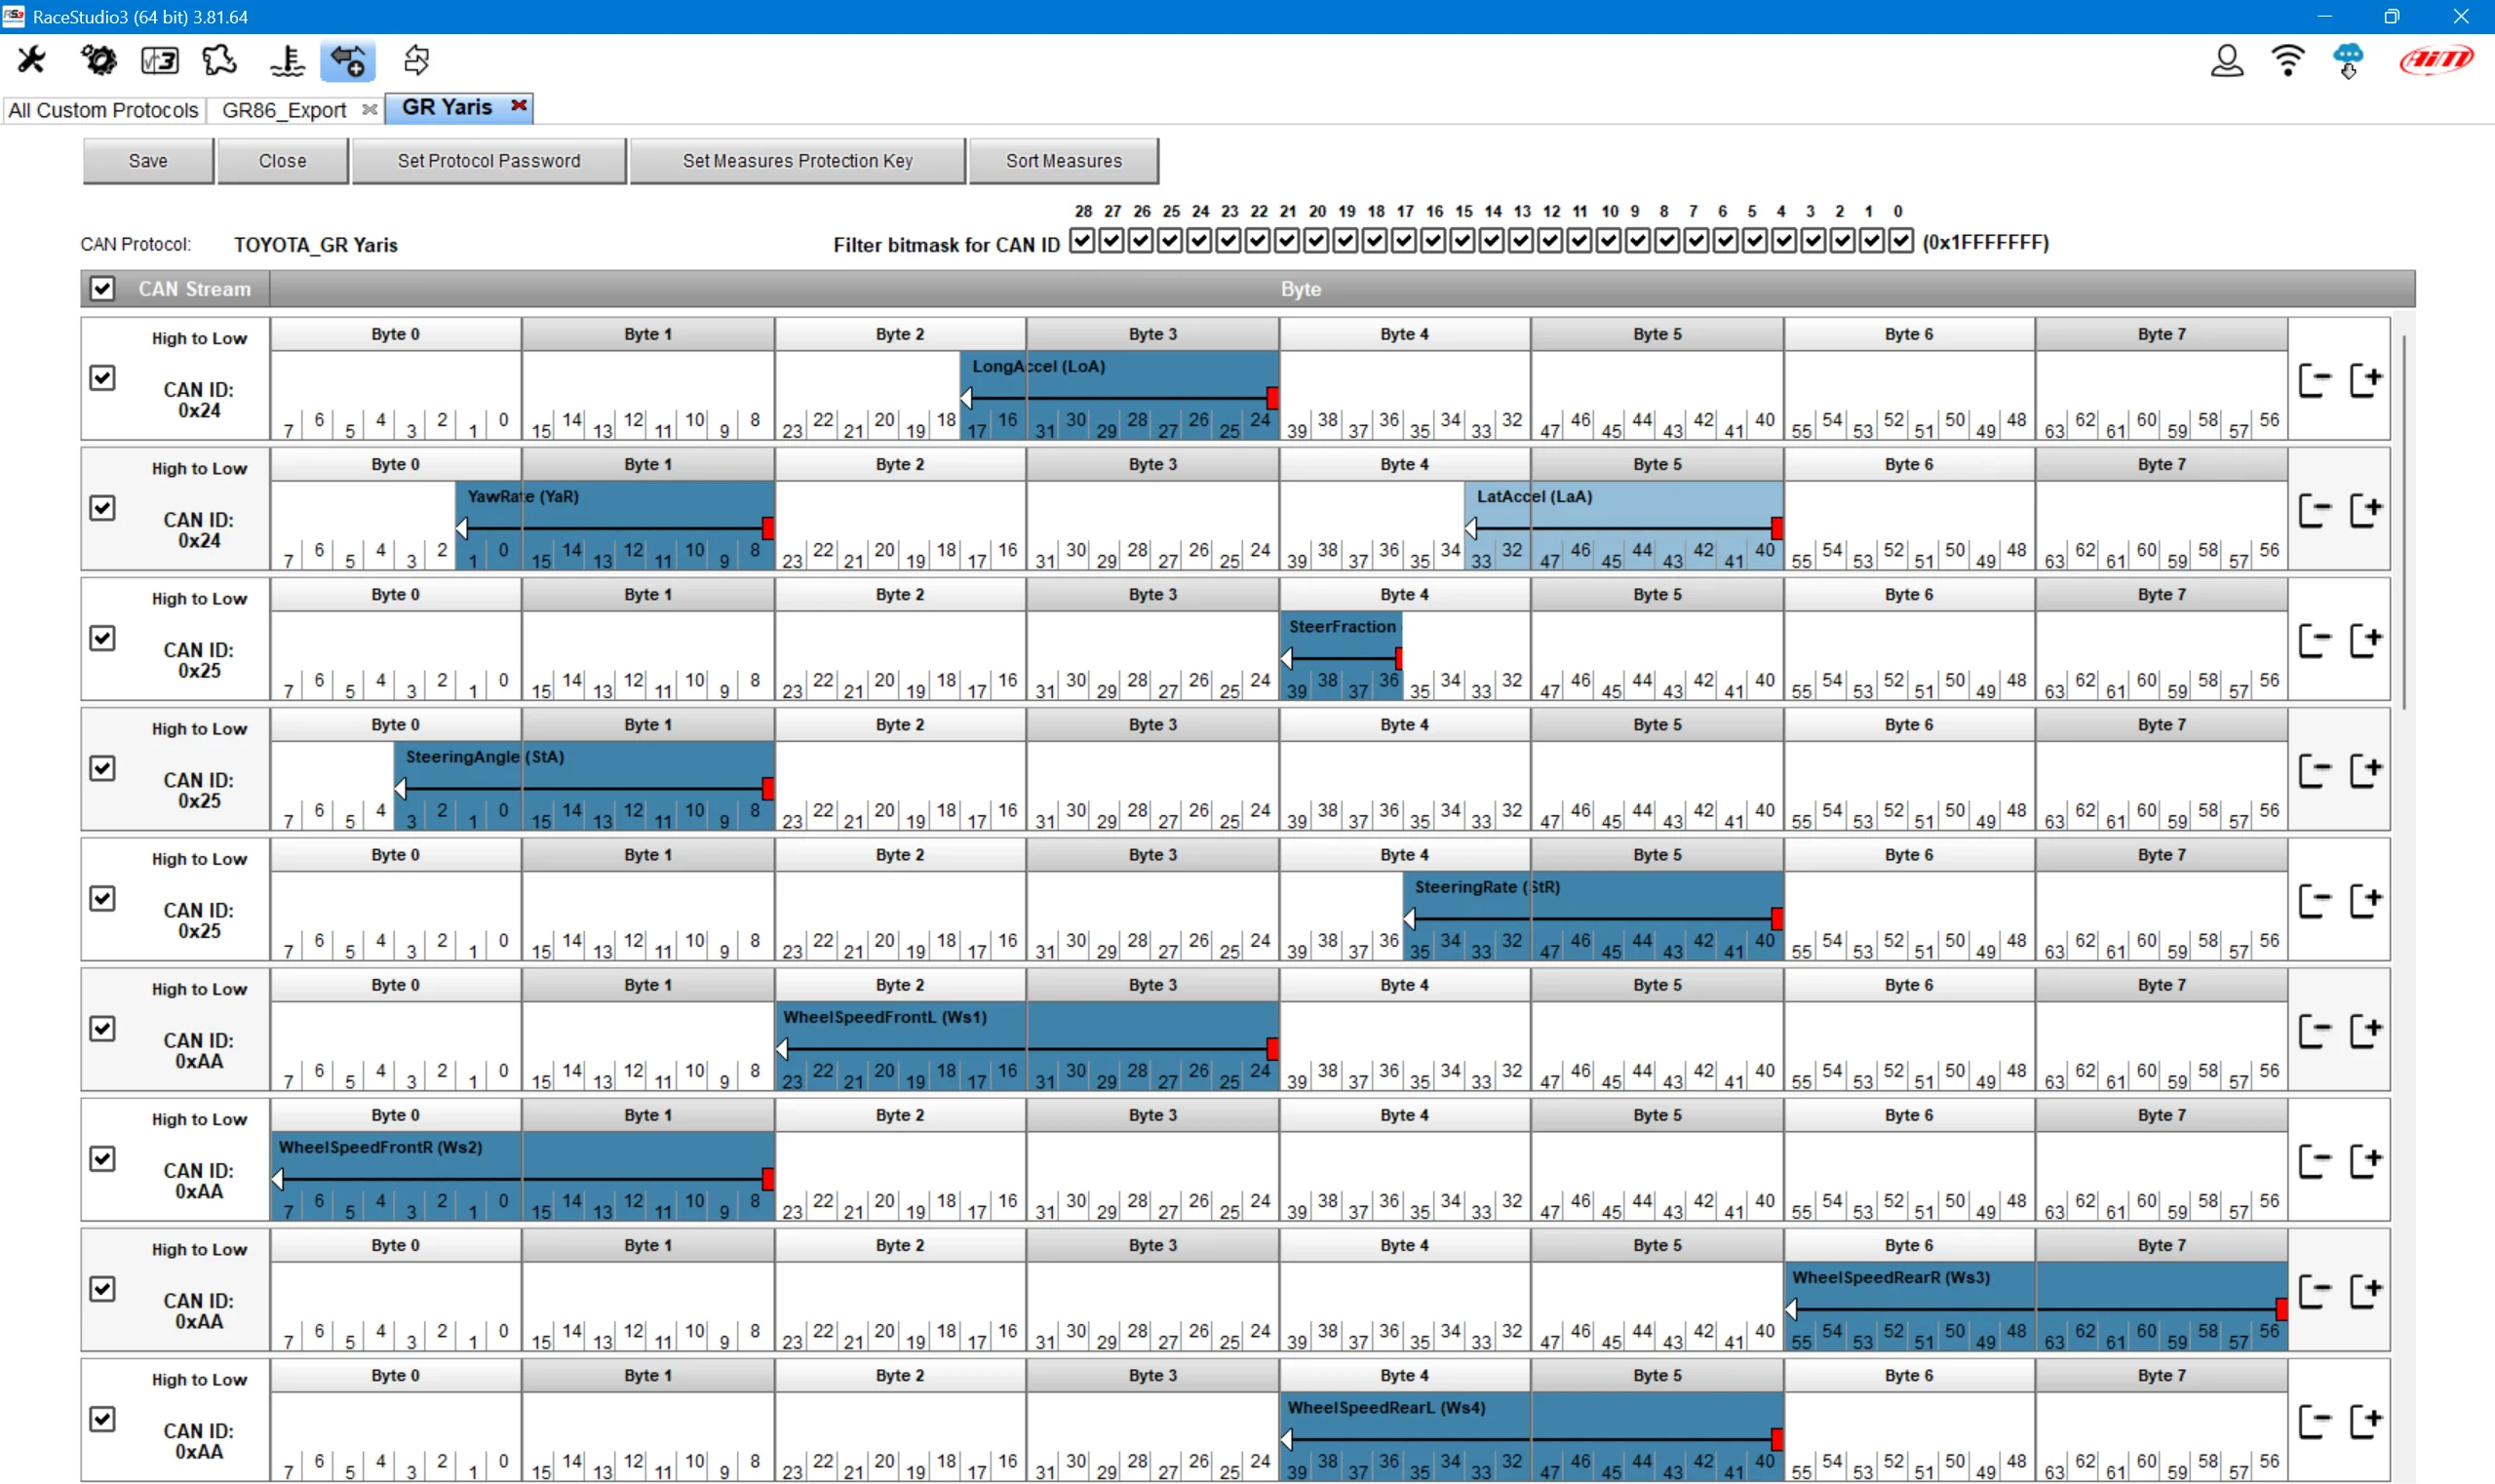Image resolution: width=2495 pixels, height=1484 pixels.
Task: Click the user account icon
Action: [2227, 60]
